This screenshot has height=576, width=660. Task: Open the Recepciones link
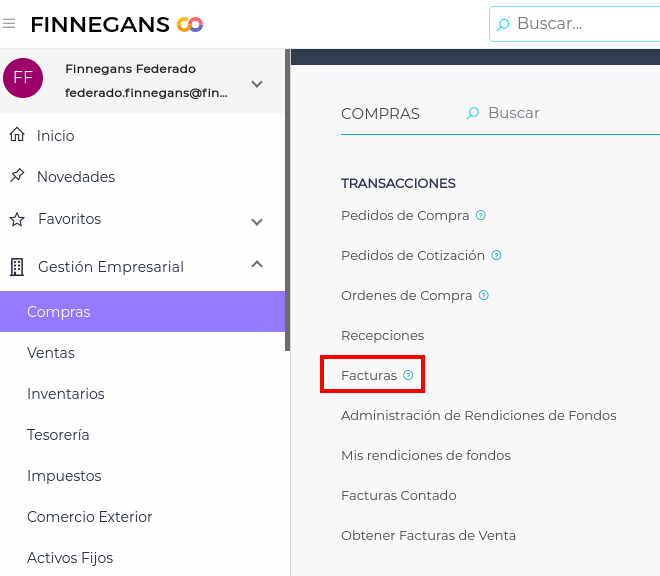[382, 335]
